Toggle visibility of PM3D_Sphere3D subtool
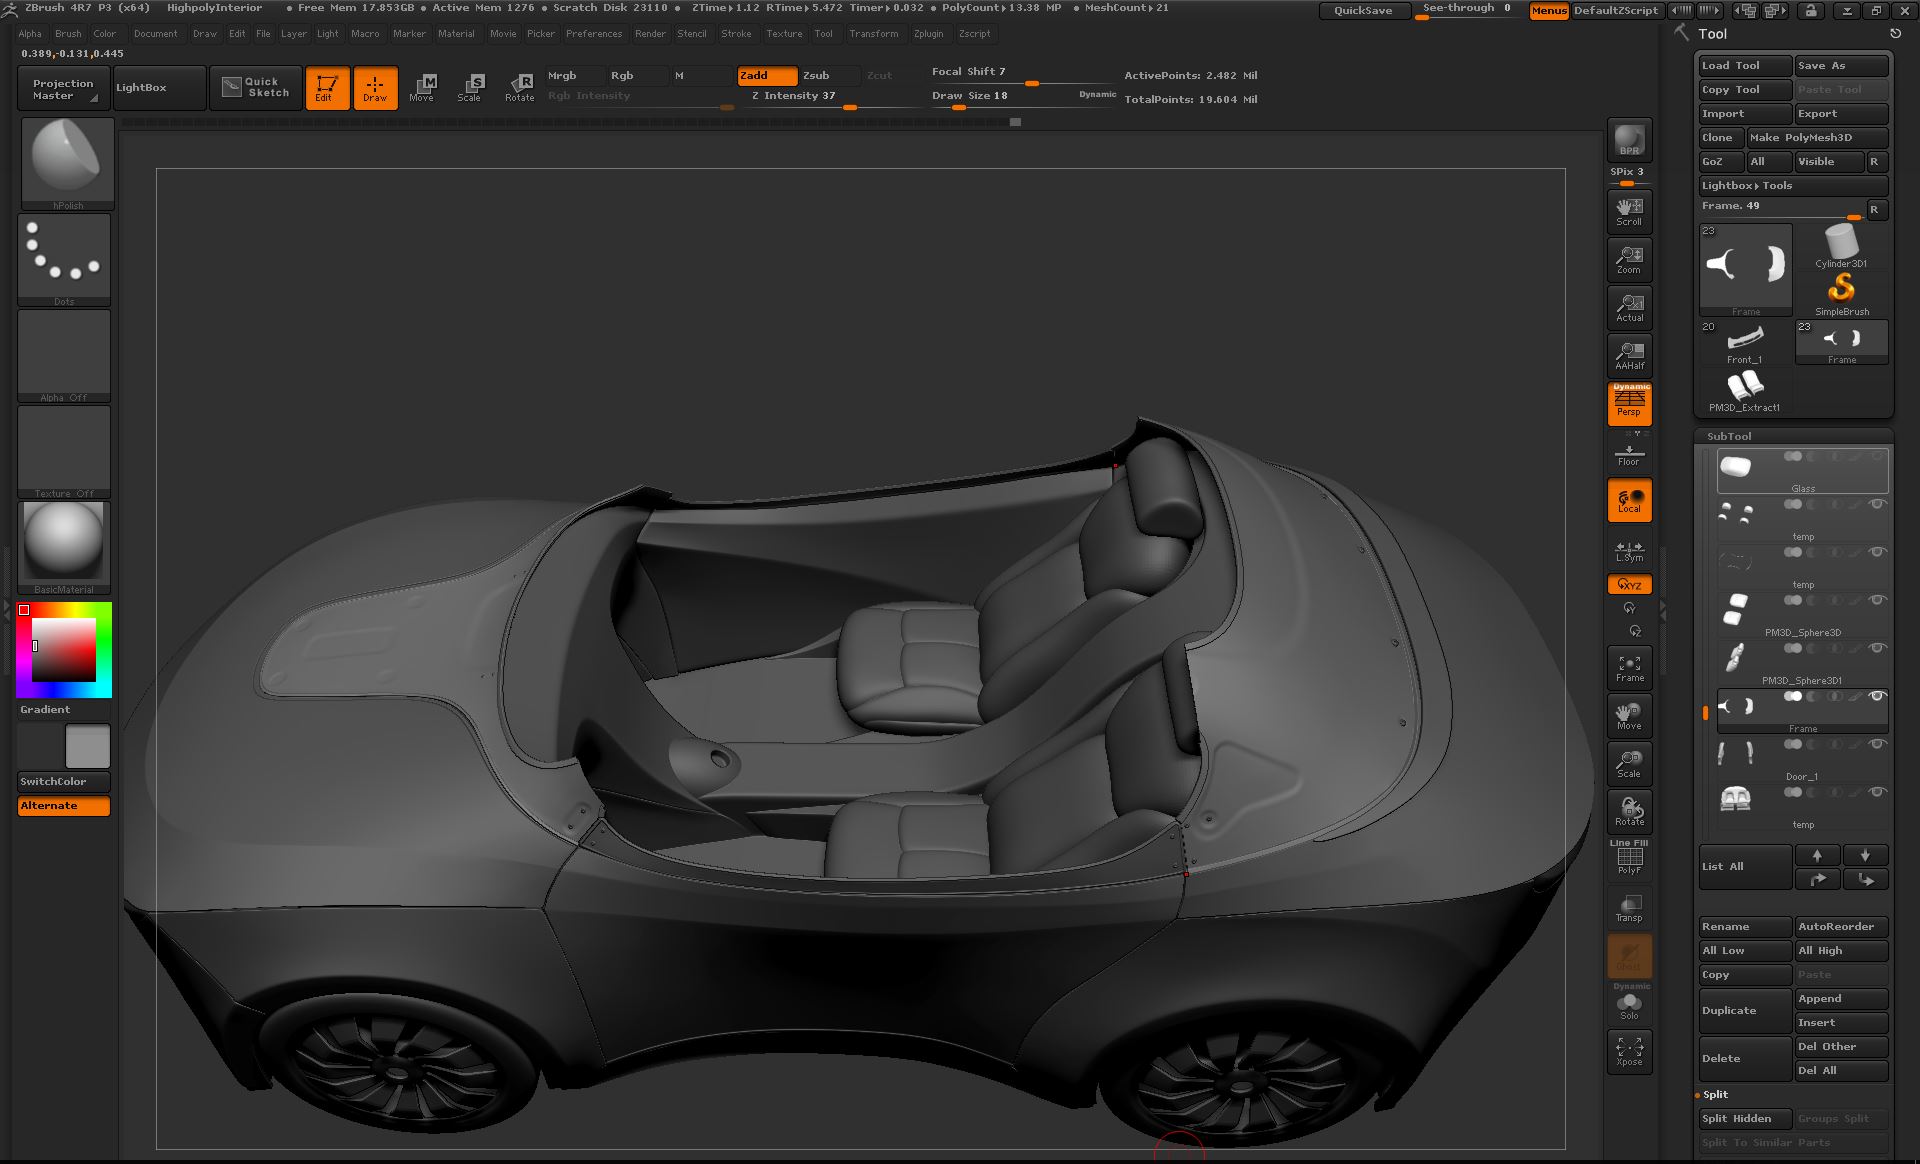 pos(1877,601)
